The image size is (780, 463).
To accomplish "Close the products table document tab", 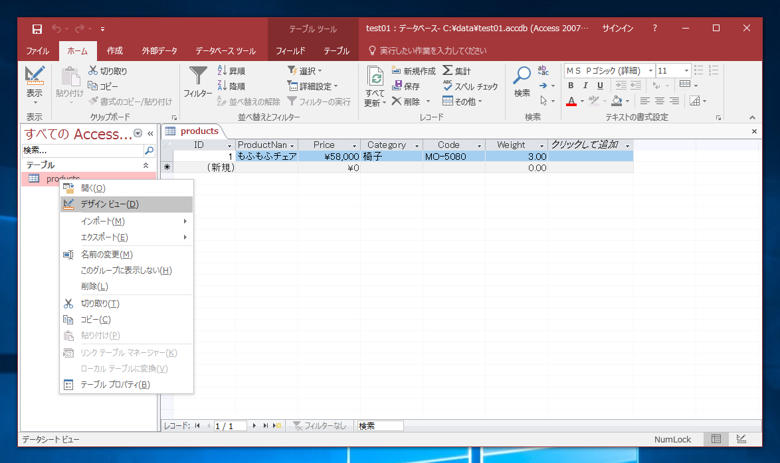I will tap(754, 131).
